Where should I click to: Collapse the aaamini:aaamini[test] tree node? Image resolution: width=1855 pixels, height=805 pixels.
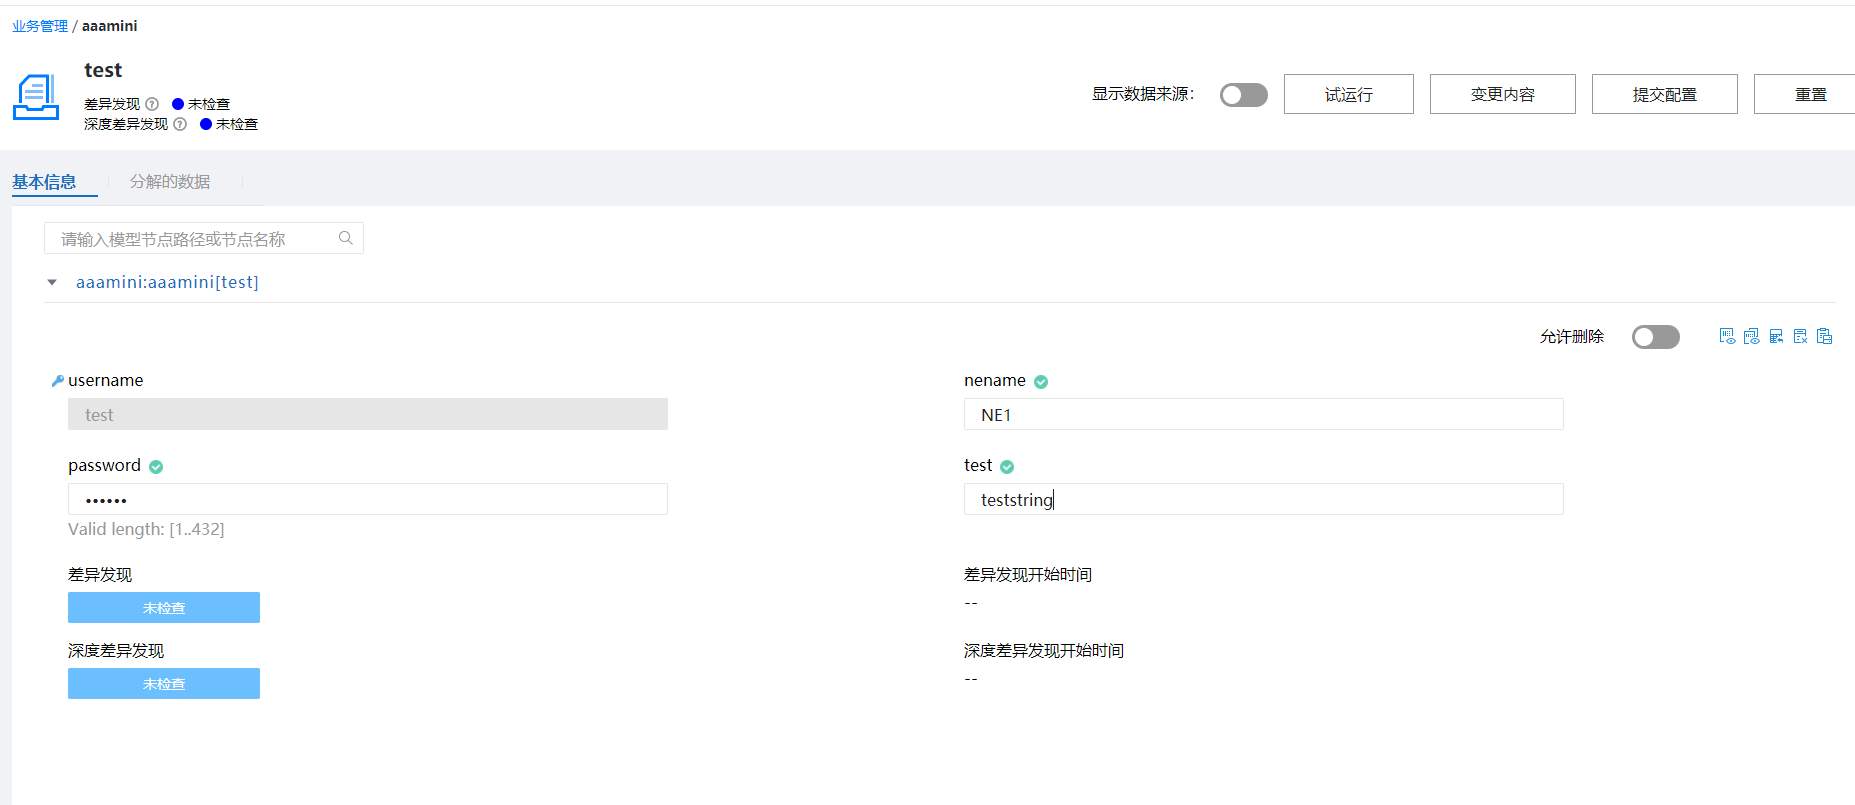tap(52, 283)
